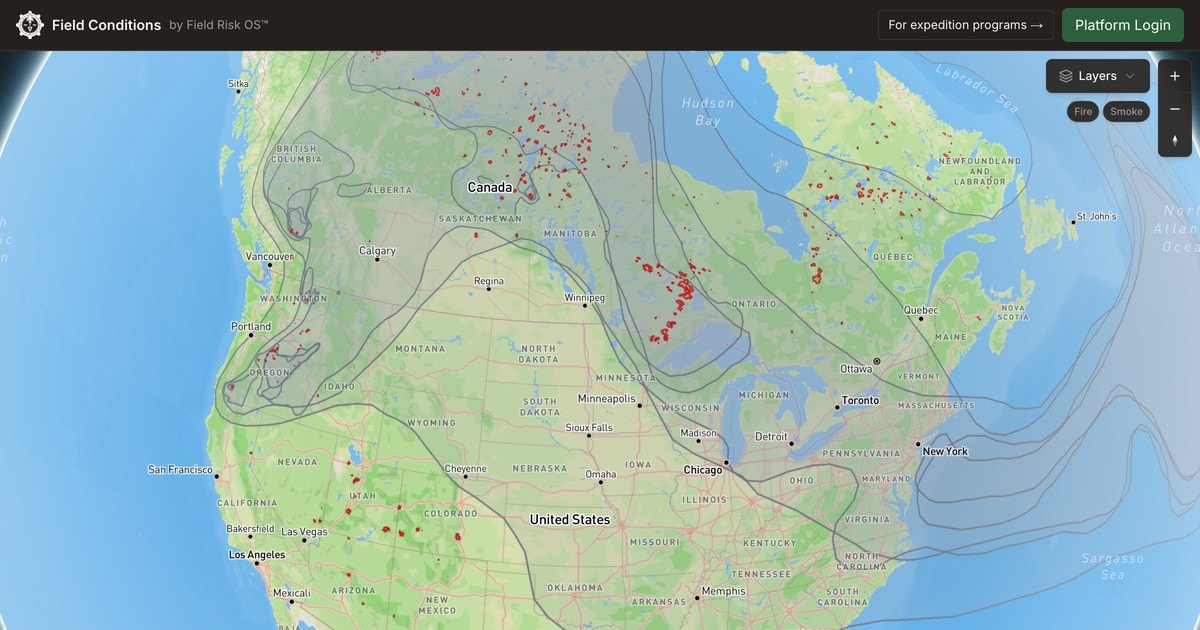Reset map bearing with compass button
The height and width of the screenshot is (630, 1200).
click(1175, 140)
